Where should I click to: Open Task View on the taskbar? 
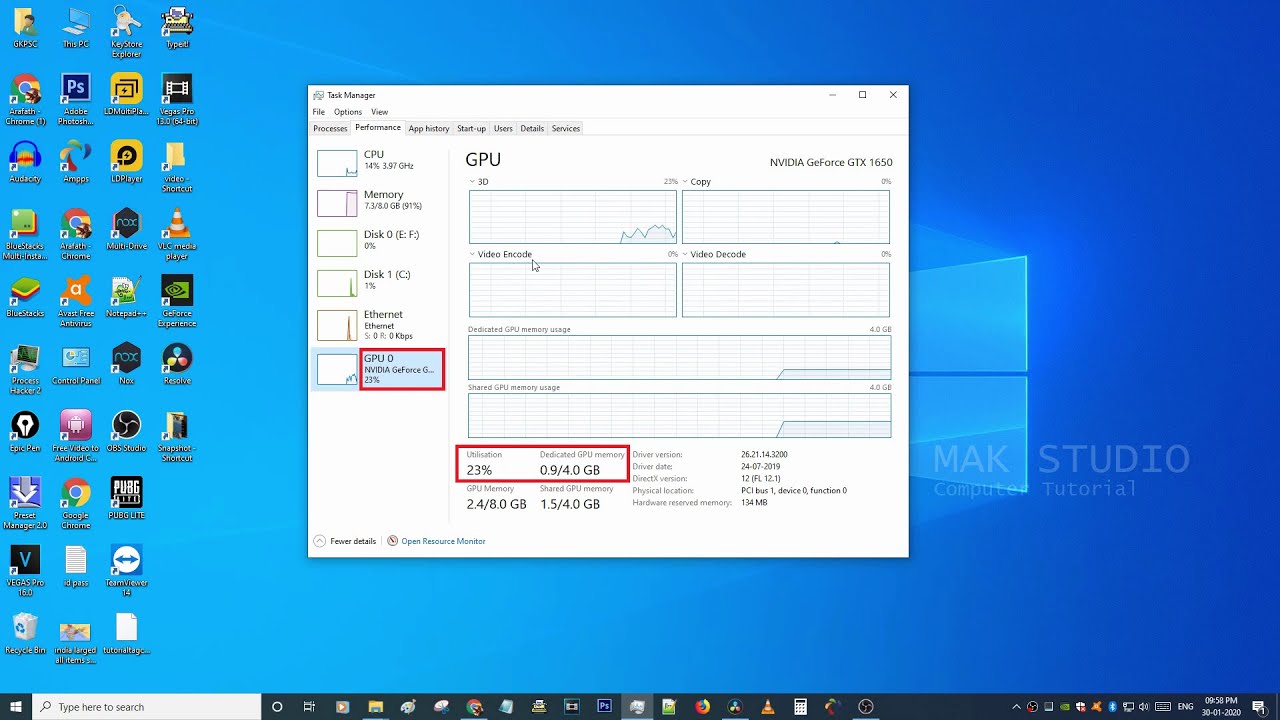(x=309, y=707)
